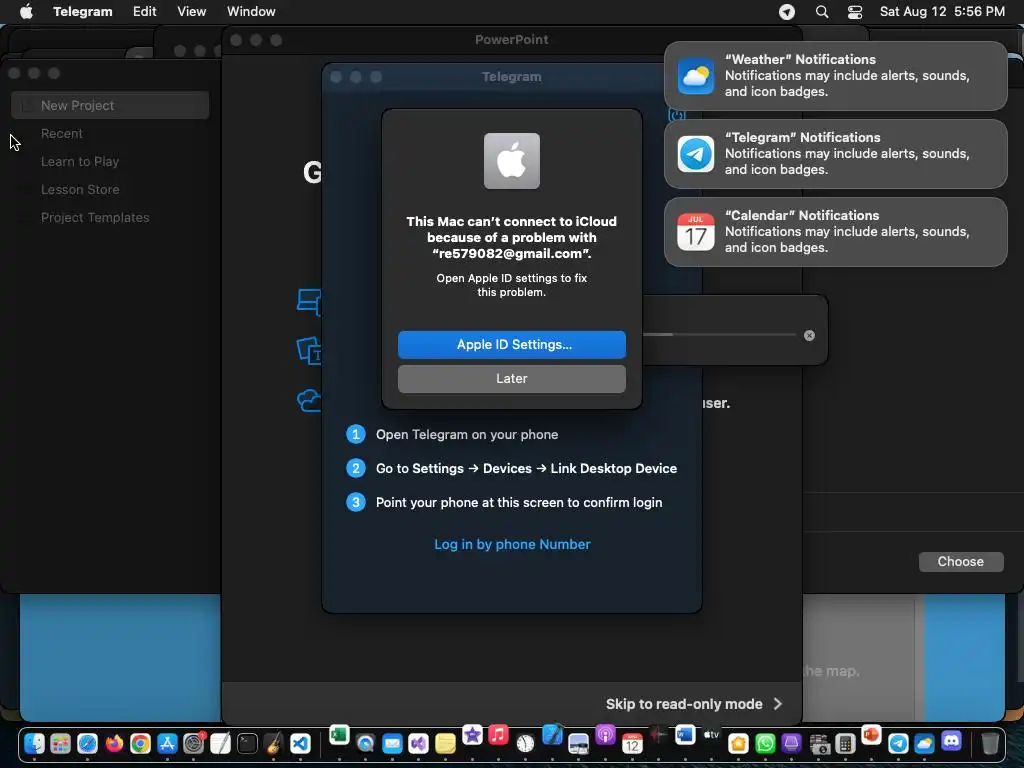The image size is (1024, 768).
Task: Click the Weather icon in notification
Action: coord(696,76)
